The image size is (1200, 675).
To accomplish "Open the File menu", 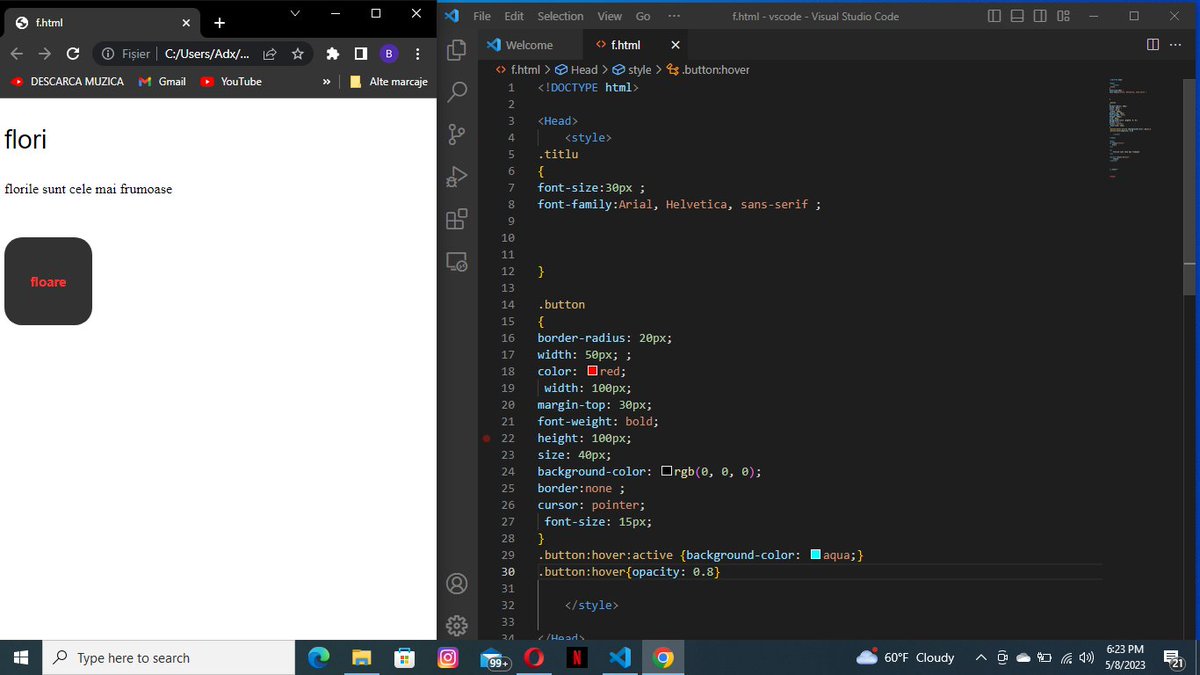I will [482, 16].
